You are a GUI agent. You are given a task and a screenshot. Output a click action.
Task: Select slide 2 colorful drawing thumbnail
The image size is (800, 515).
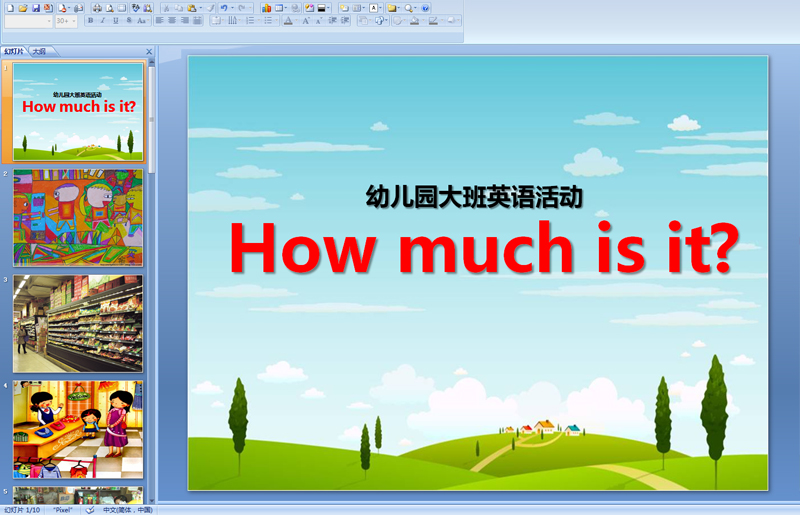(x=78, y=218)
